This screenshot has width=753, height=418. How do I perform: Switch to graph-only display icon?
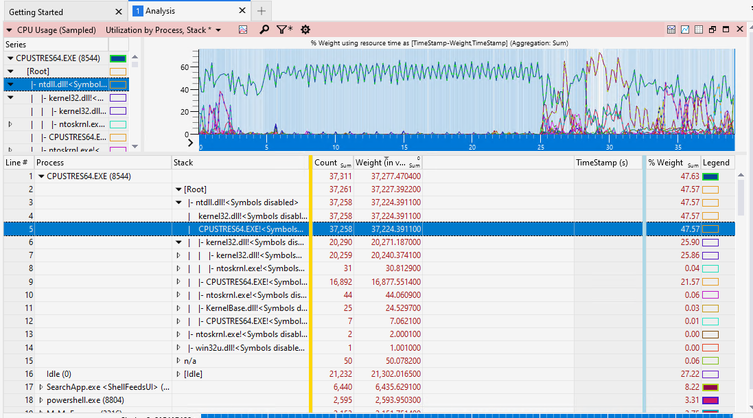(x=685, y=30)
